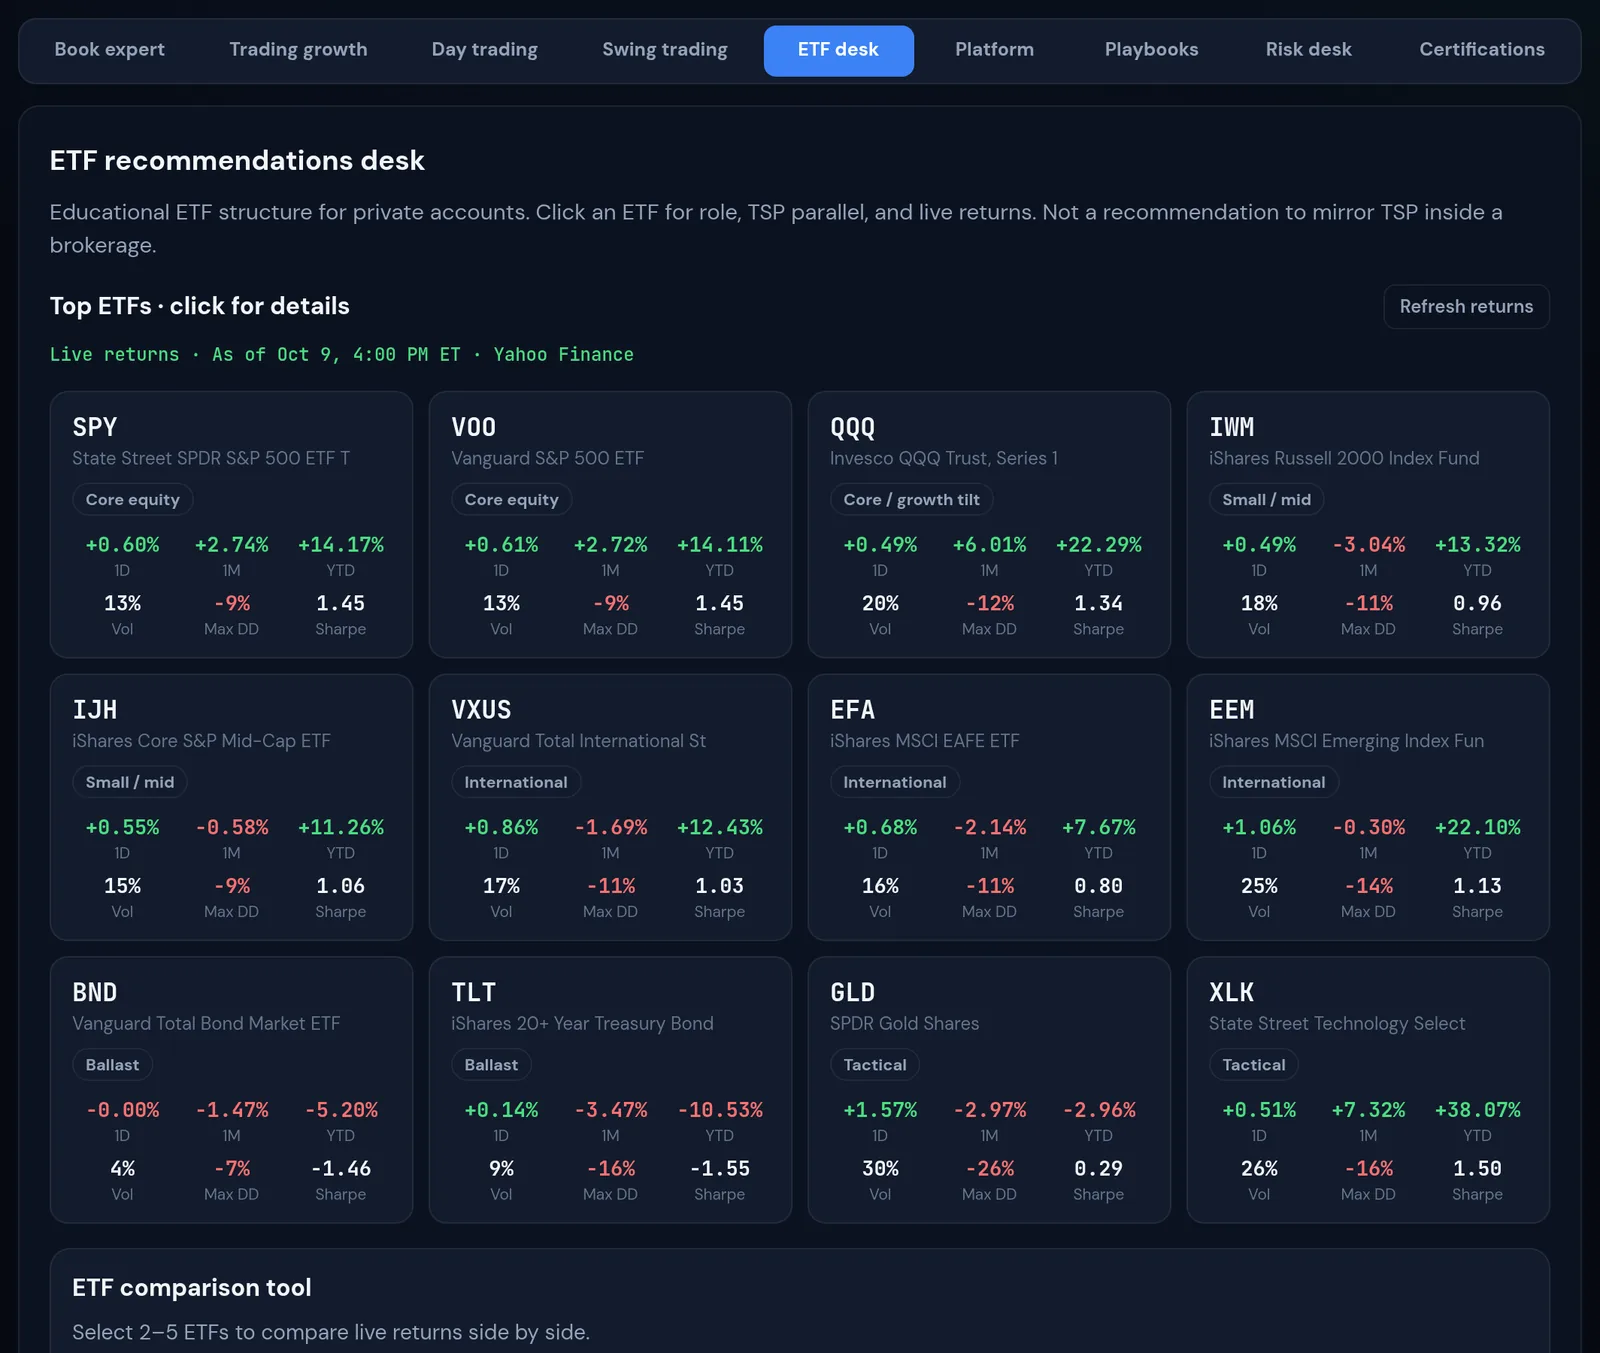Open the SPY ETF card

[231, 524]
